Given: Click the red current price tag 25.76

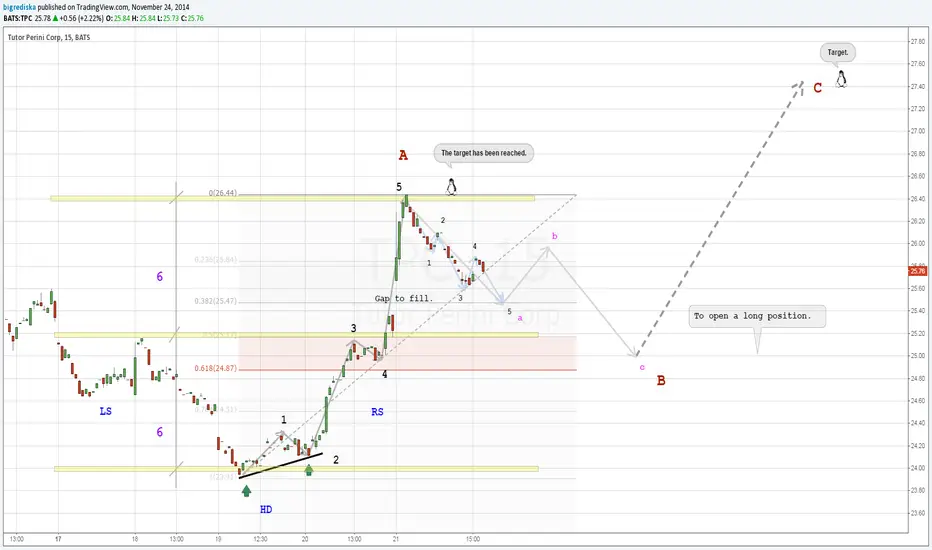Looking at the screenshot, I should (918, 271).
